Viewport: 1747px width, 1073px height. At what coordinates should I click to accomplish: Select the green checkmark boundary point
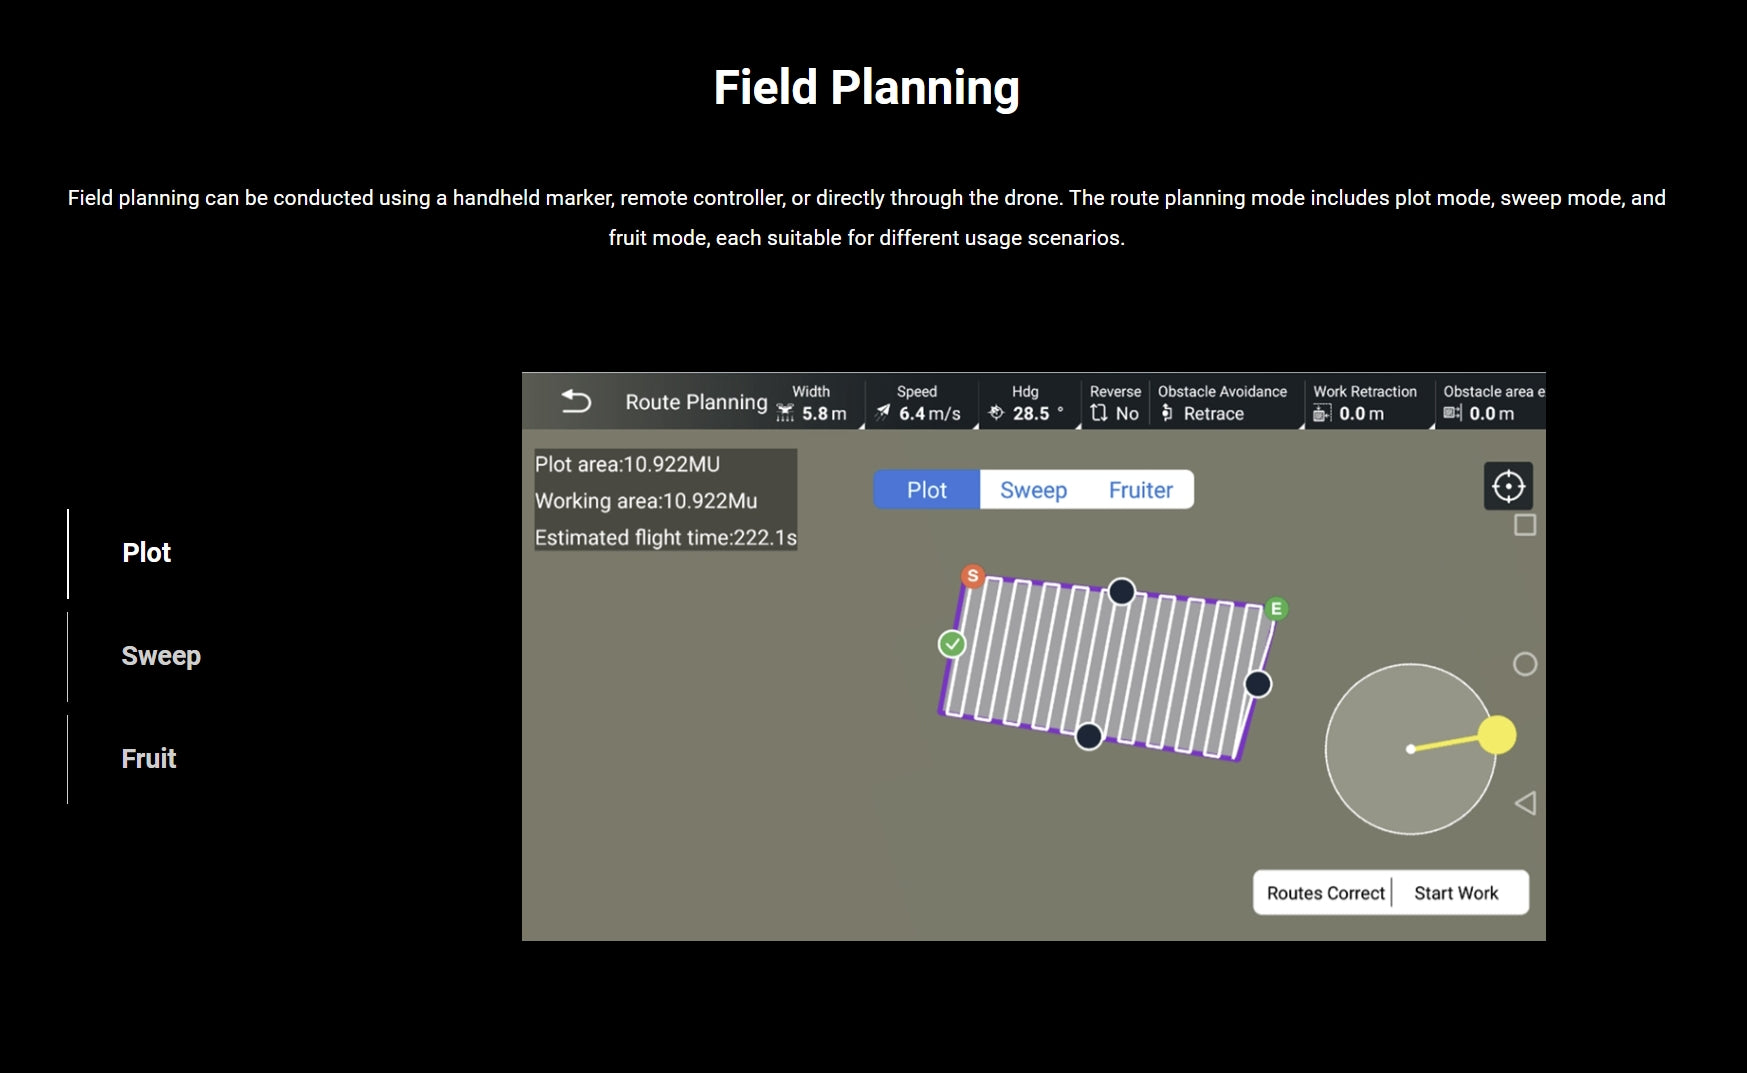(x=951, y=643)
